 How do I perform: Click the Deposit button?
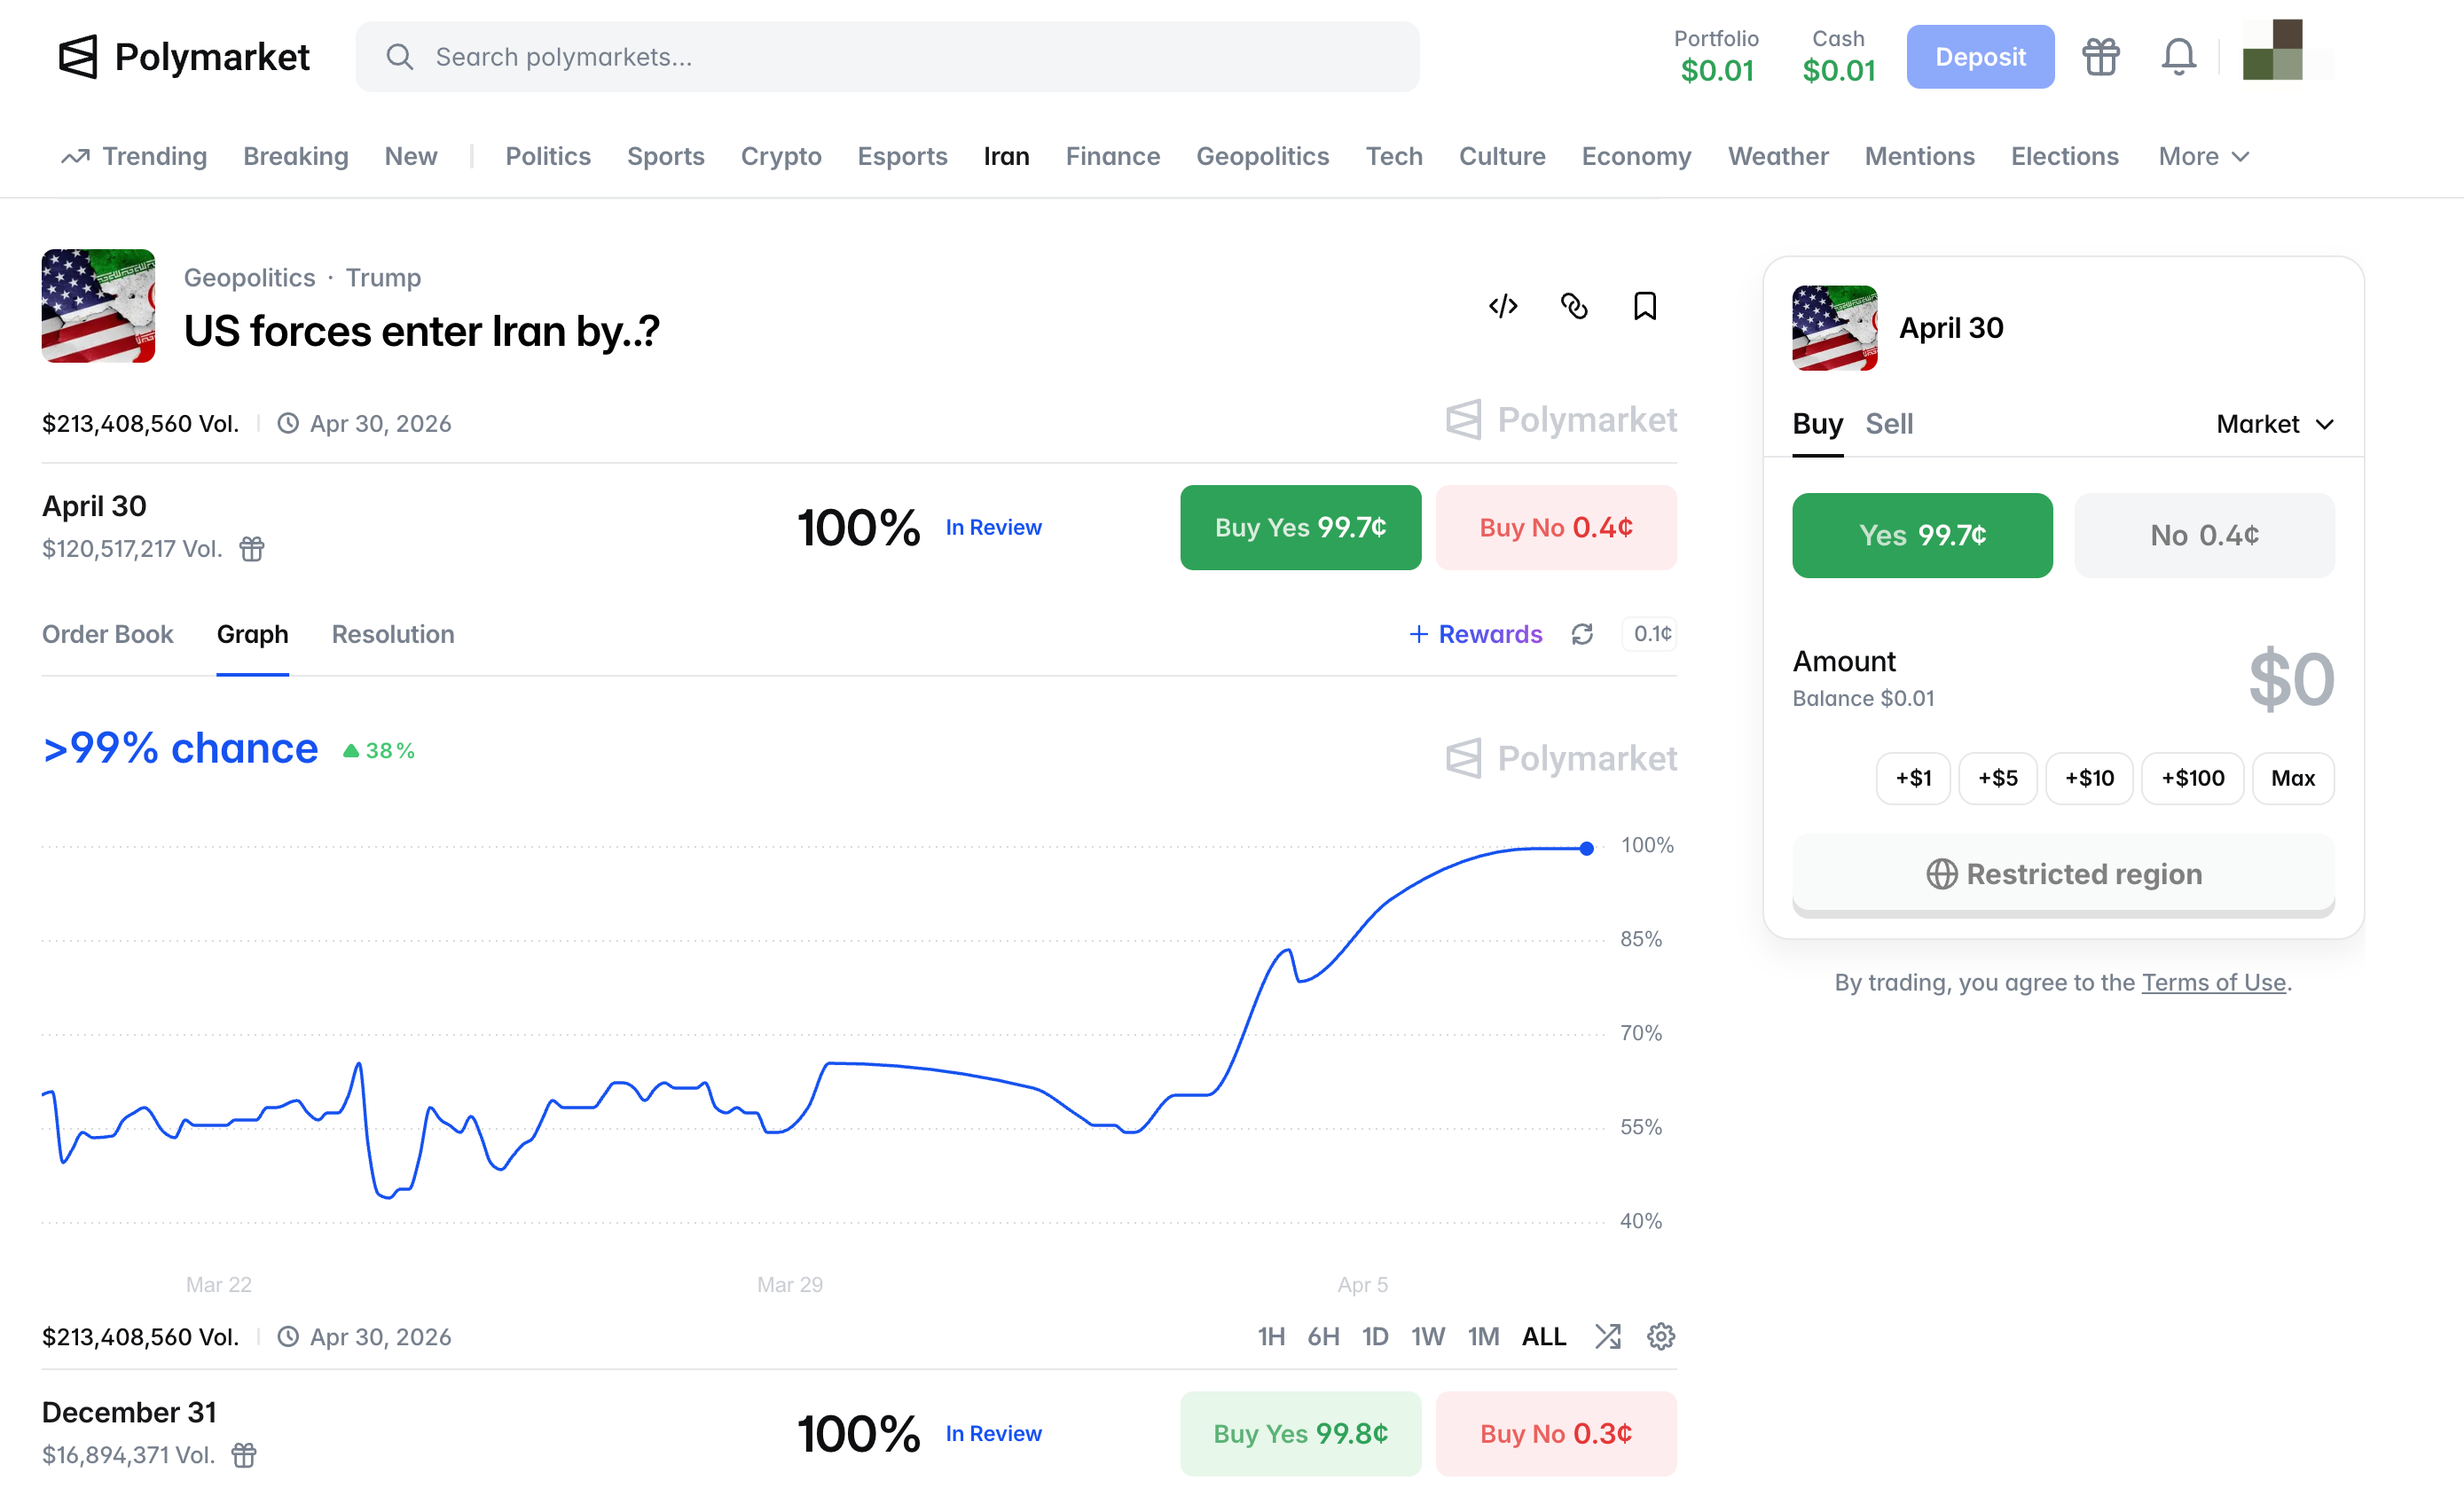(1979, 57)
